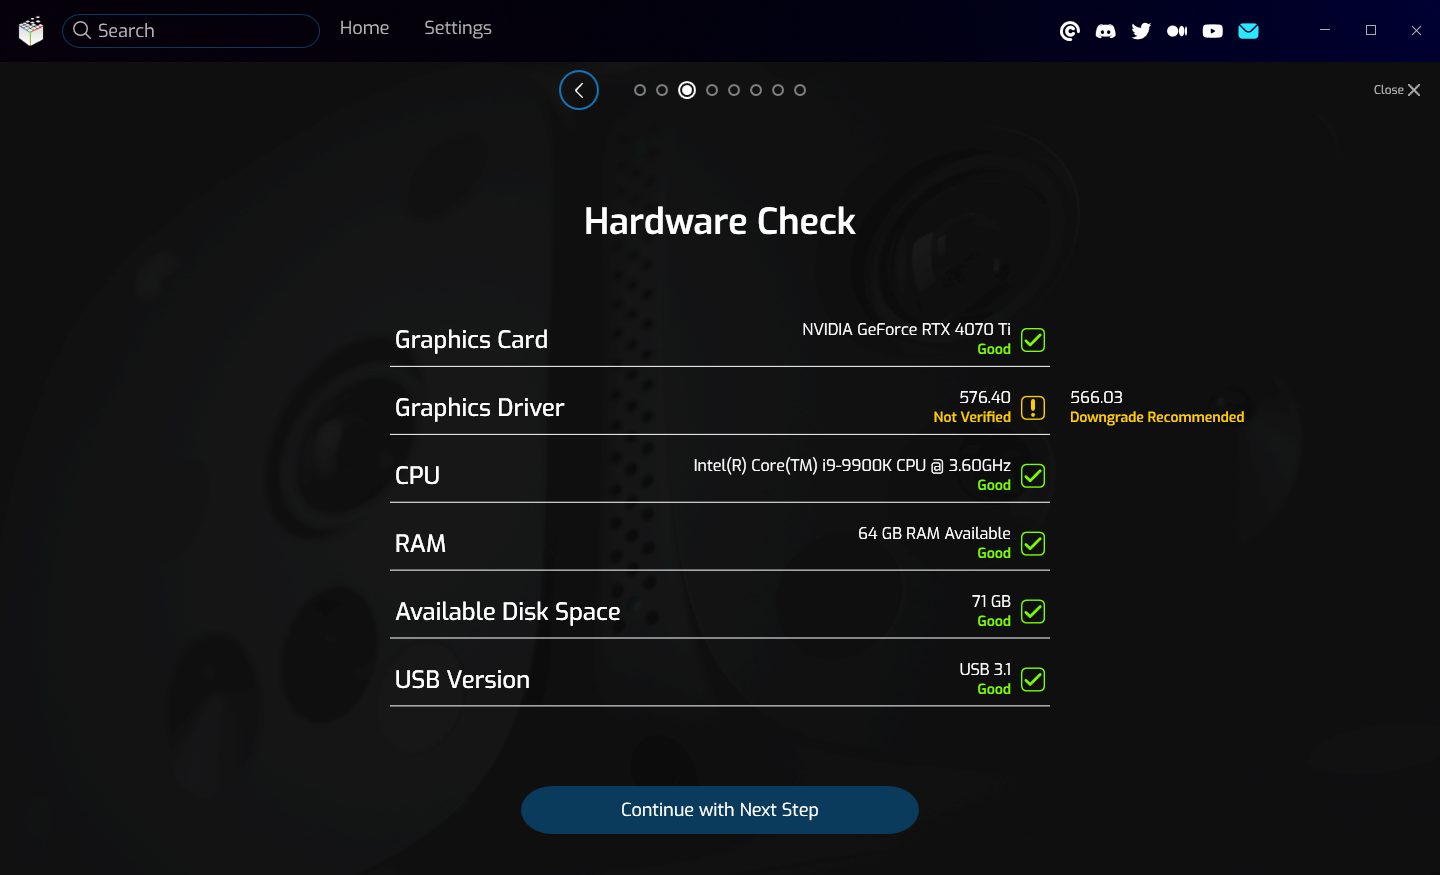Click the Graphics Card green checkmark

click(1033, 340)
